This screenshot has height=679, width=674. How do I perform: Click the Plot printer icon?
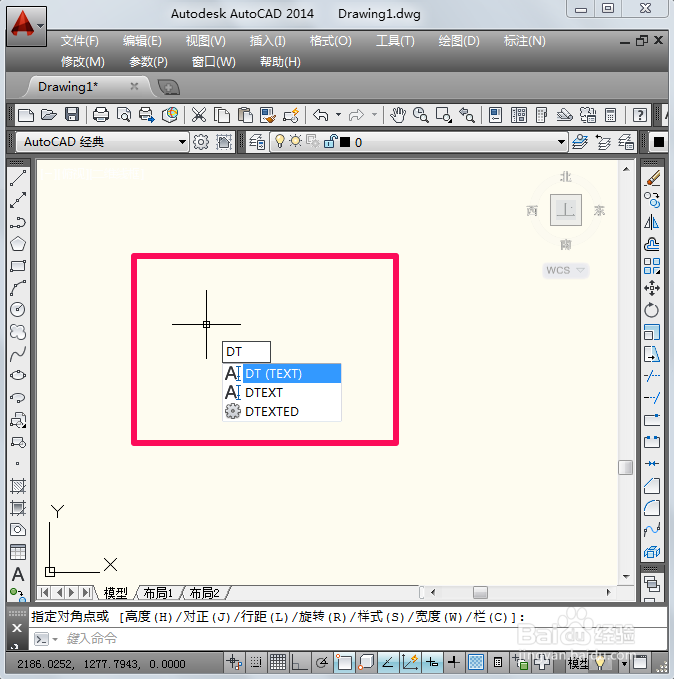(100, 115)
